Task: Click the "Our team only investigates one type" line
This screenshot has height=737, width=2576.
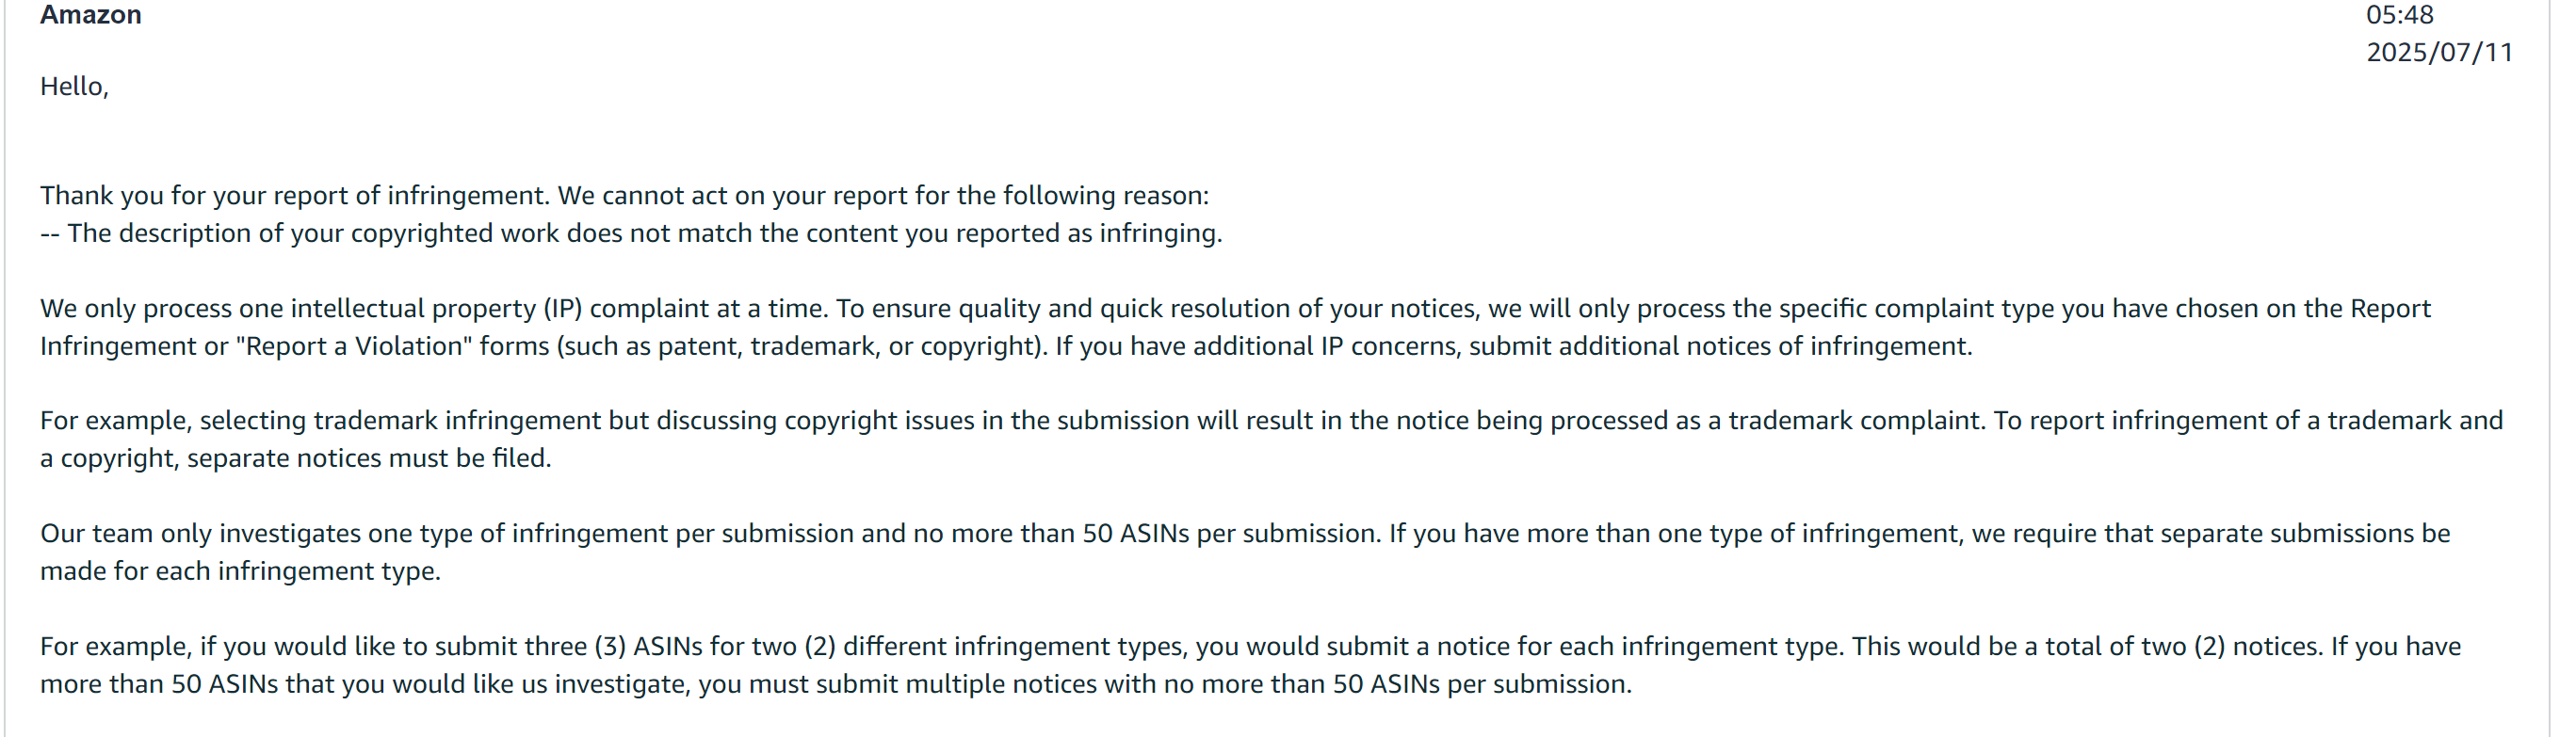Action: pyautogui.click(x=1245, y=533)
